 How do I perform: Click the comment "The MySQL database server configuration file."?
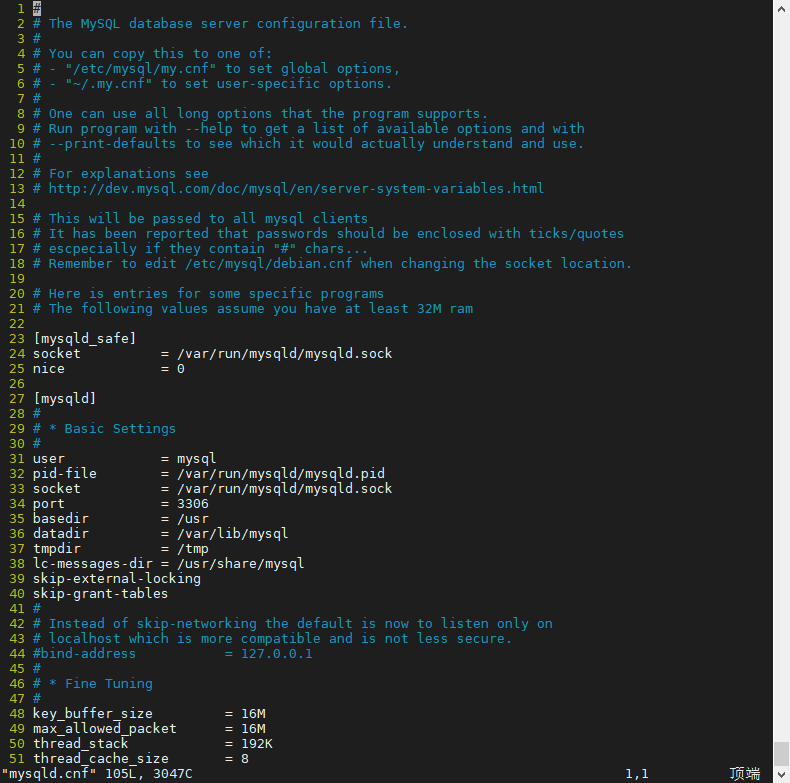[x=228, y=24]
